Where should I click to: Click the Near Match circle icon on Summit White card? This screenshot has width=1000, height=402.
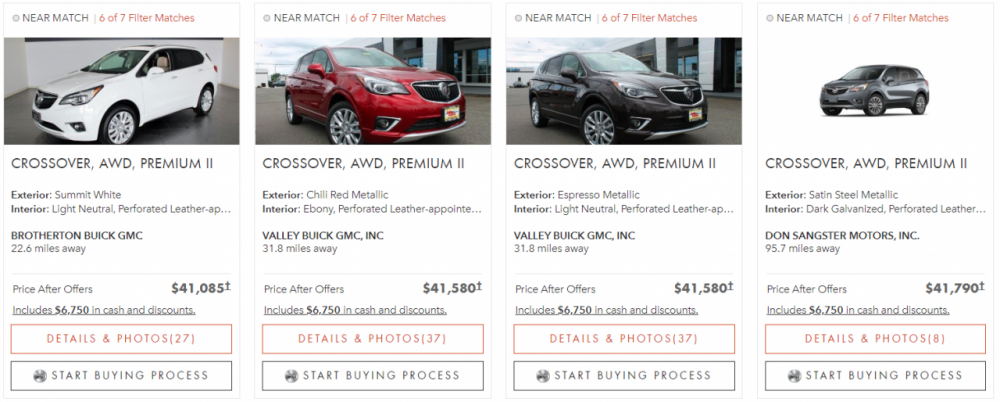pyautogui.click(x=13, y=18)
